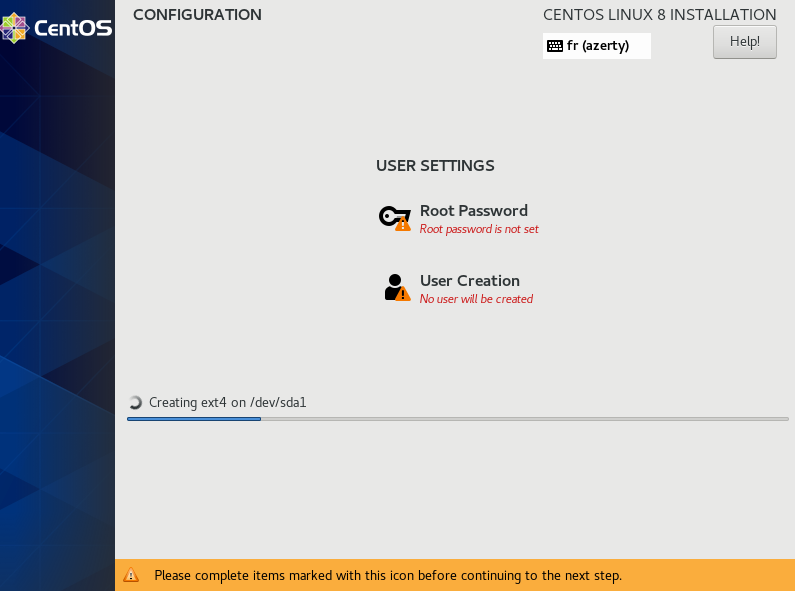
Task: Click the progress spinner icon
Action: (x=136, y=403)
